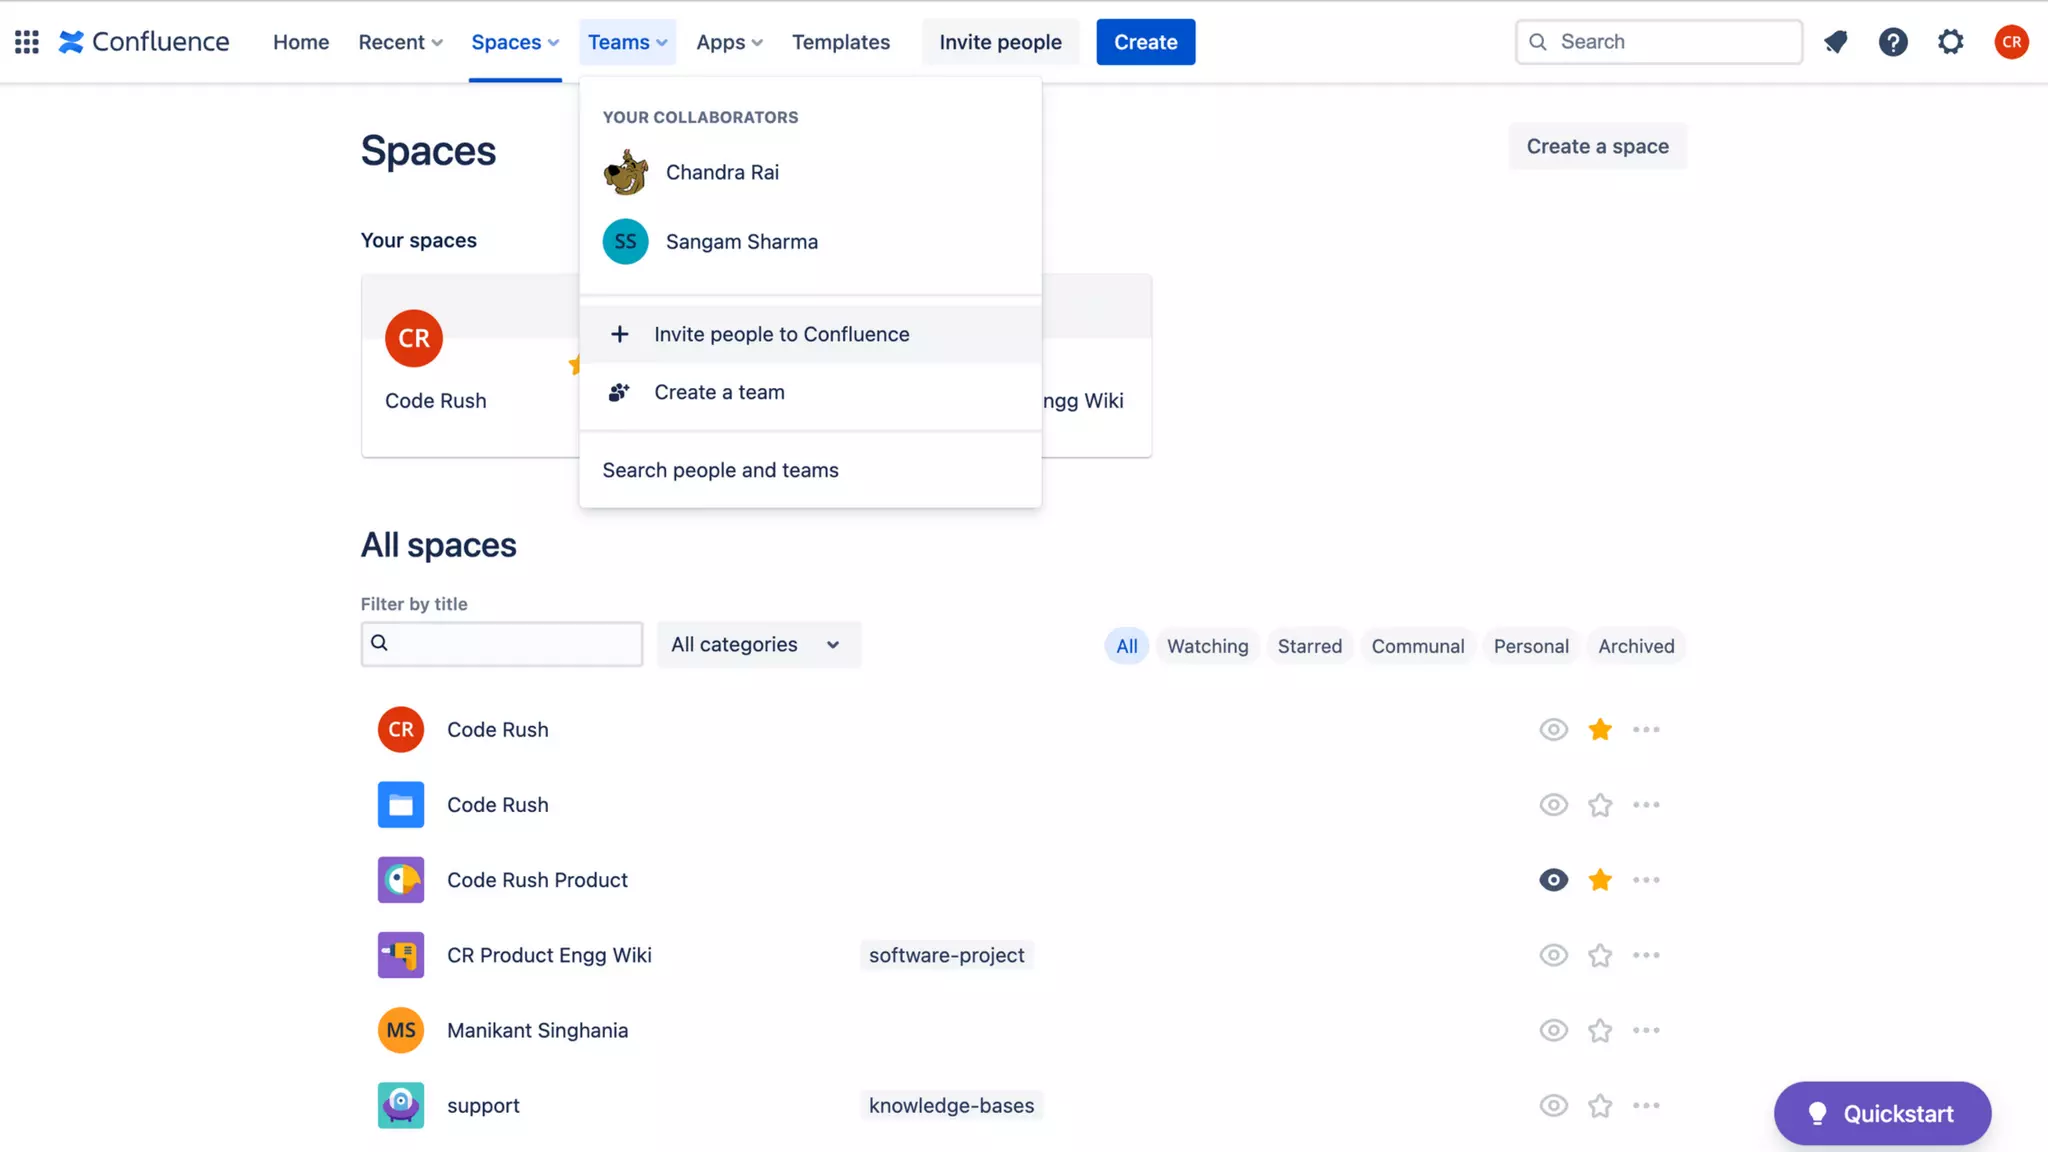Open the CR profile avatar menu

pos(2011,42)
